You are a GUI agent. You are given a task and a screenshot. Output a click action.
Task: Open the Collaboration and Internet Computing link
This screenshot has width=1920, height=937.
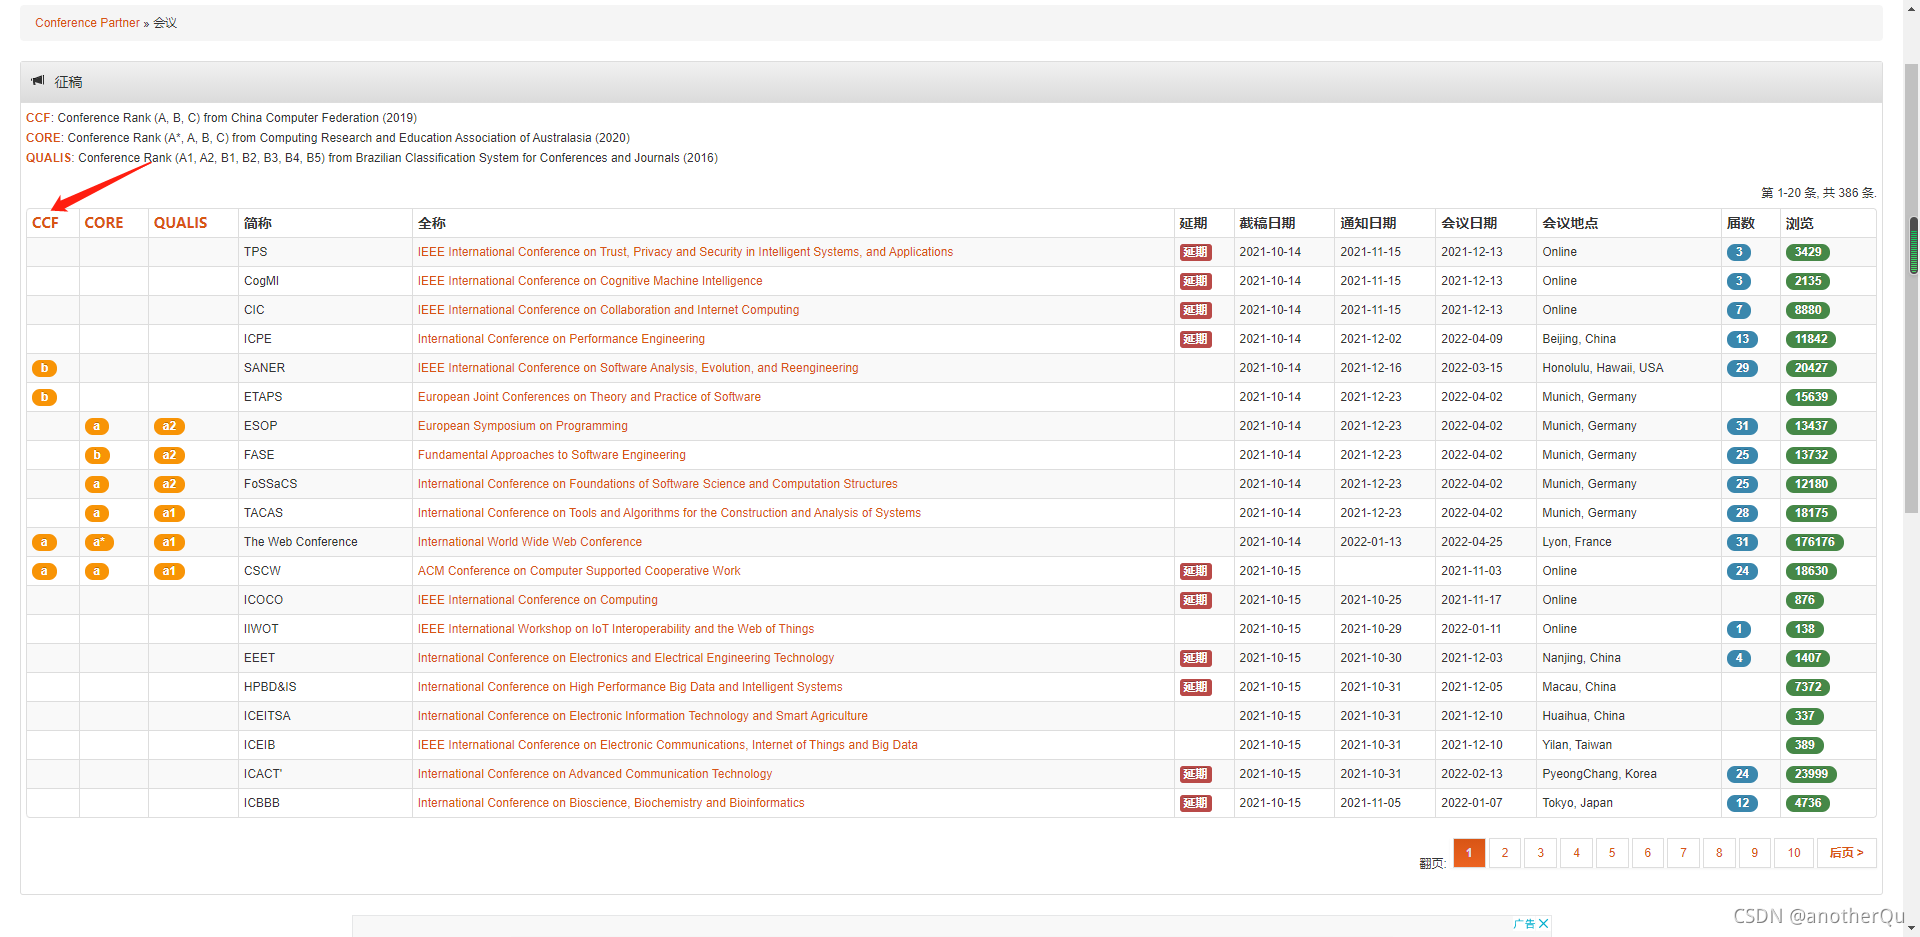[x=608, y=310]
